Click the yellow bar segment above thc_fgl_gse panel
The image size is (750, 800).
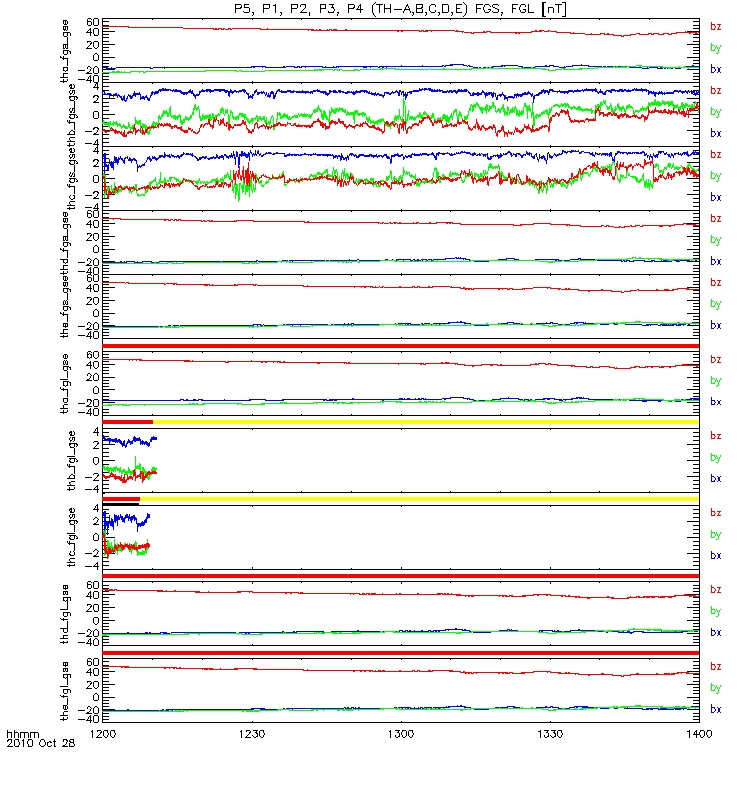click(x=419, y=499)
